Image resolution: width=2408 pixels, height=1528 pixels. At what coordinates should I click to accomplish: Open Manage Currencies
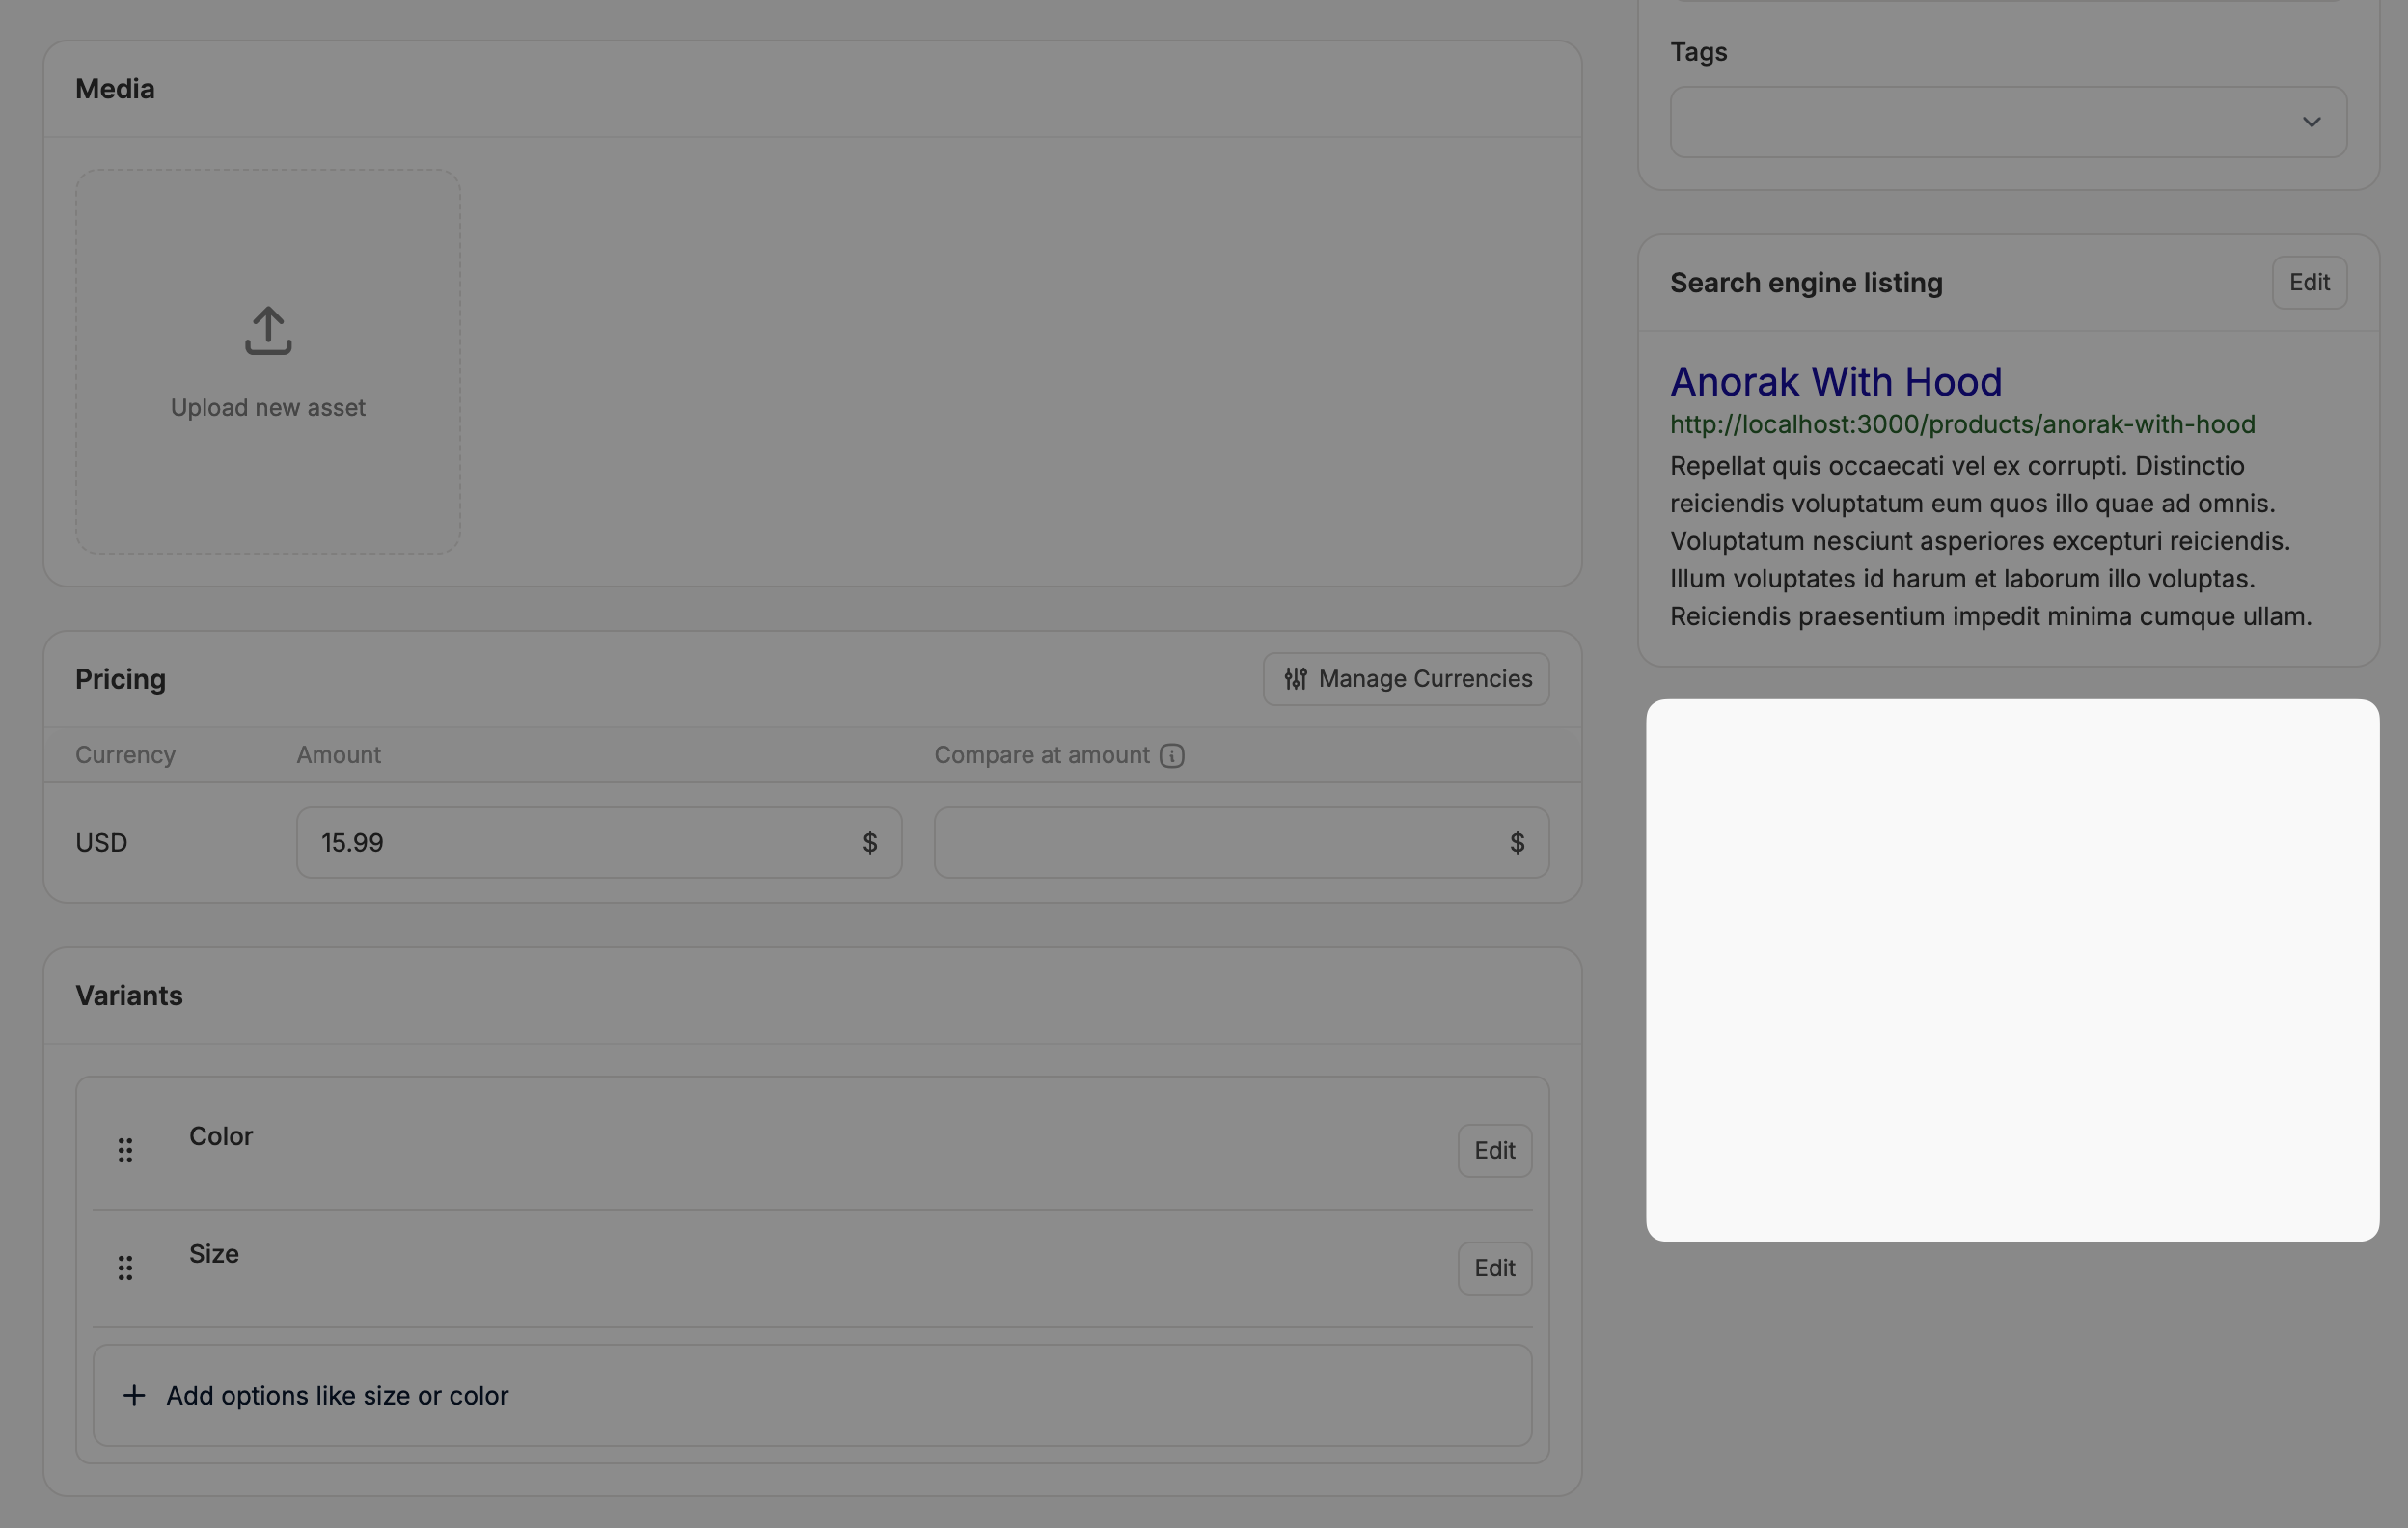click(x=1406, y=679)
